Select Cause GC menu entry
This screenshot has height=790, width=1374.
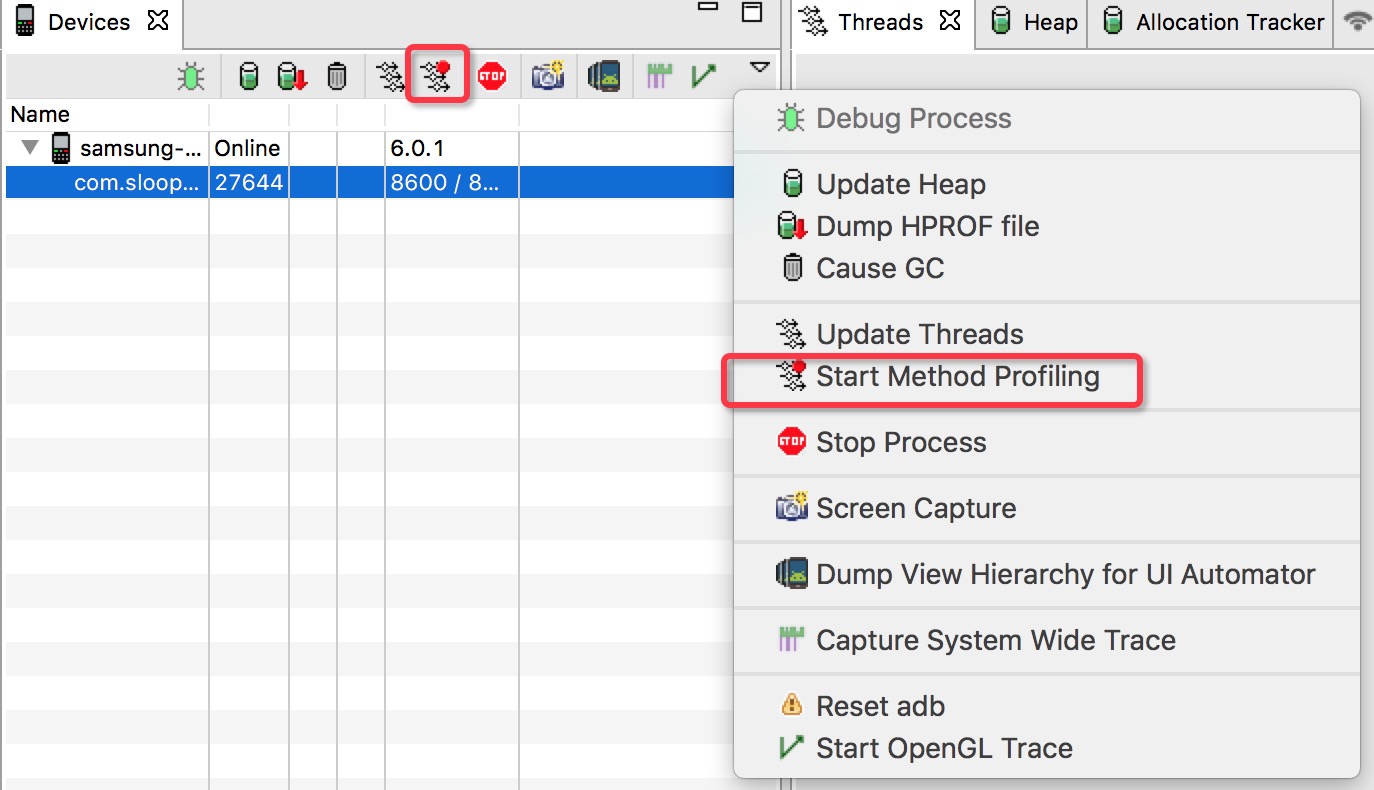tap(1047, 268)
